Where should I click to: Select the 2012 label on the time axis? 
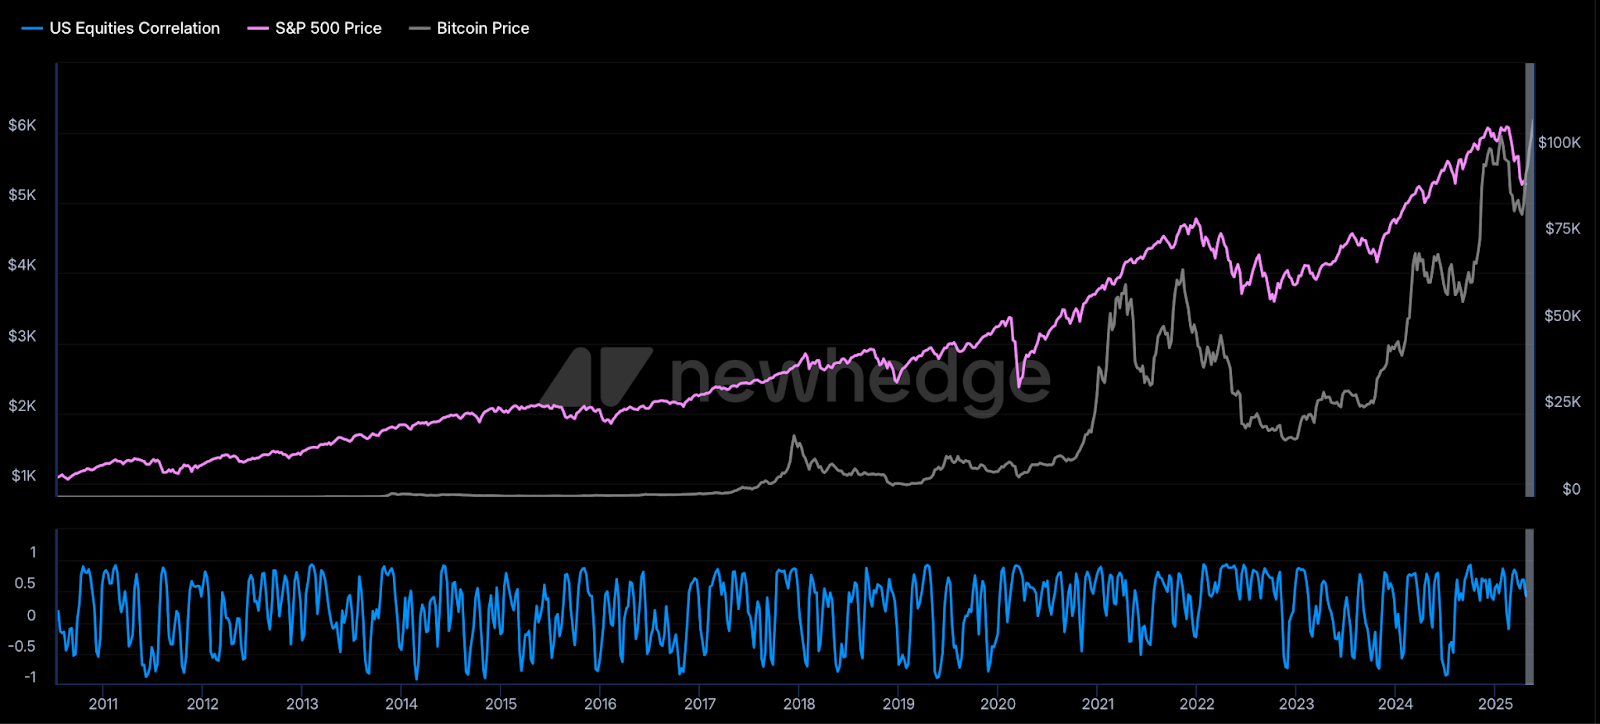tap(202, 704)
